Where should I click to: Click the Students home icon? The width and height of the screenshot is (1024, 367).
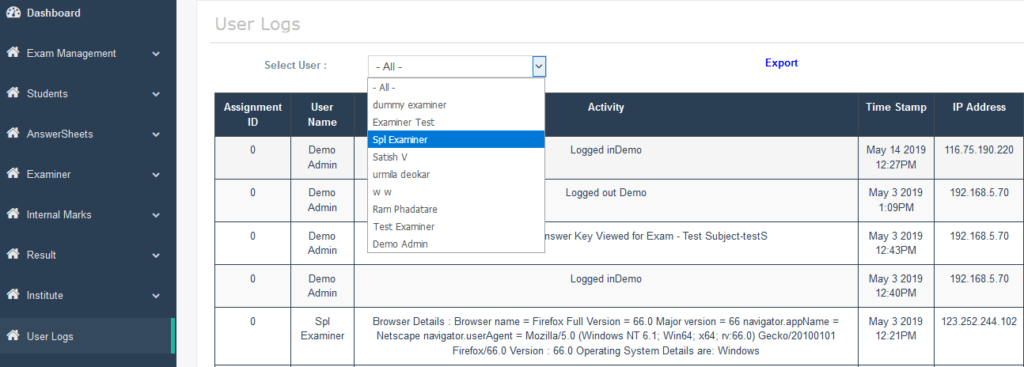click(12, 93)
